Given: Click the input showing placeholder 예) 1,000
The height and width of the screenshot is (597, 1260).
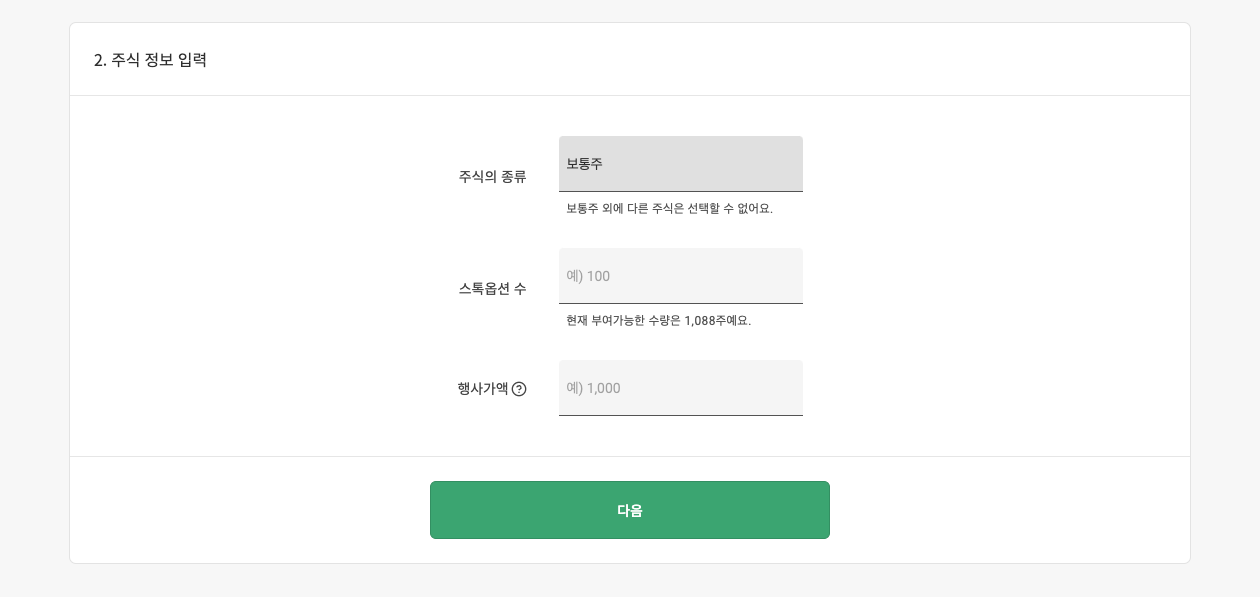Looking at the screenshot, I should [x=680, y=388].
